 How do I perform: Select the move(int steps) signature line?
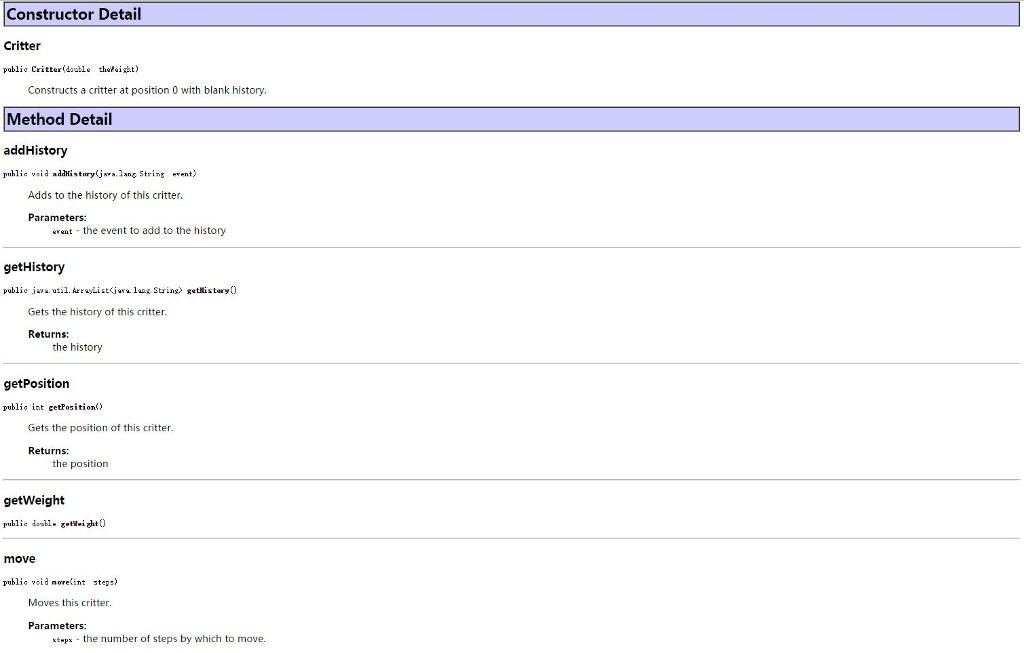[60, 582]
